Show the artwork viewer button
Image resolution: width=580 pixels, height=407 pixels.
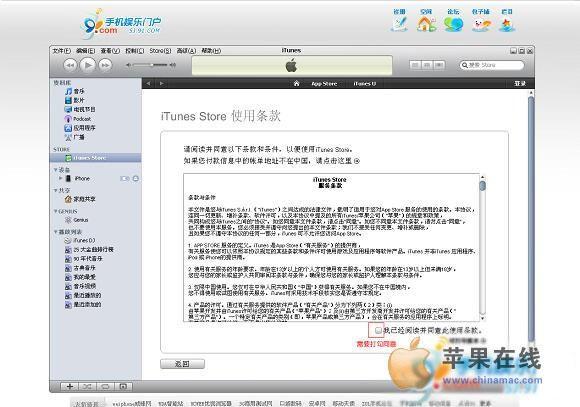(x=124, y=387)
